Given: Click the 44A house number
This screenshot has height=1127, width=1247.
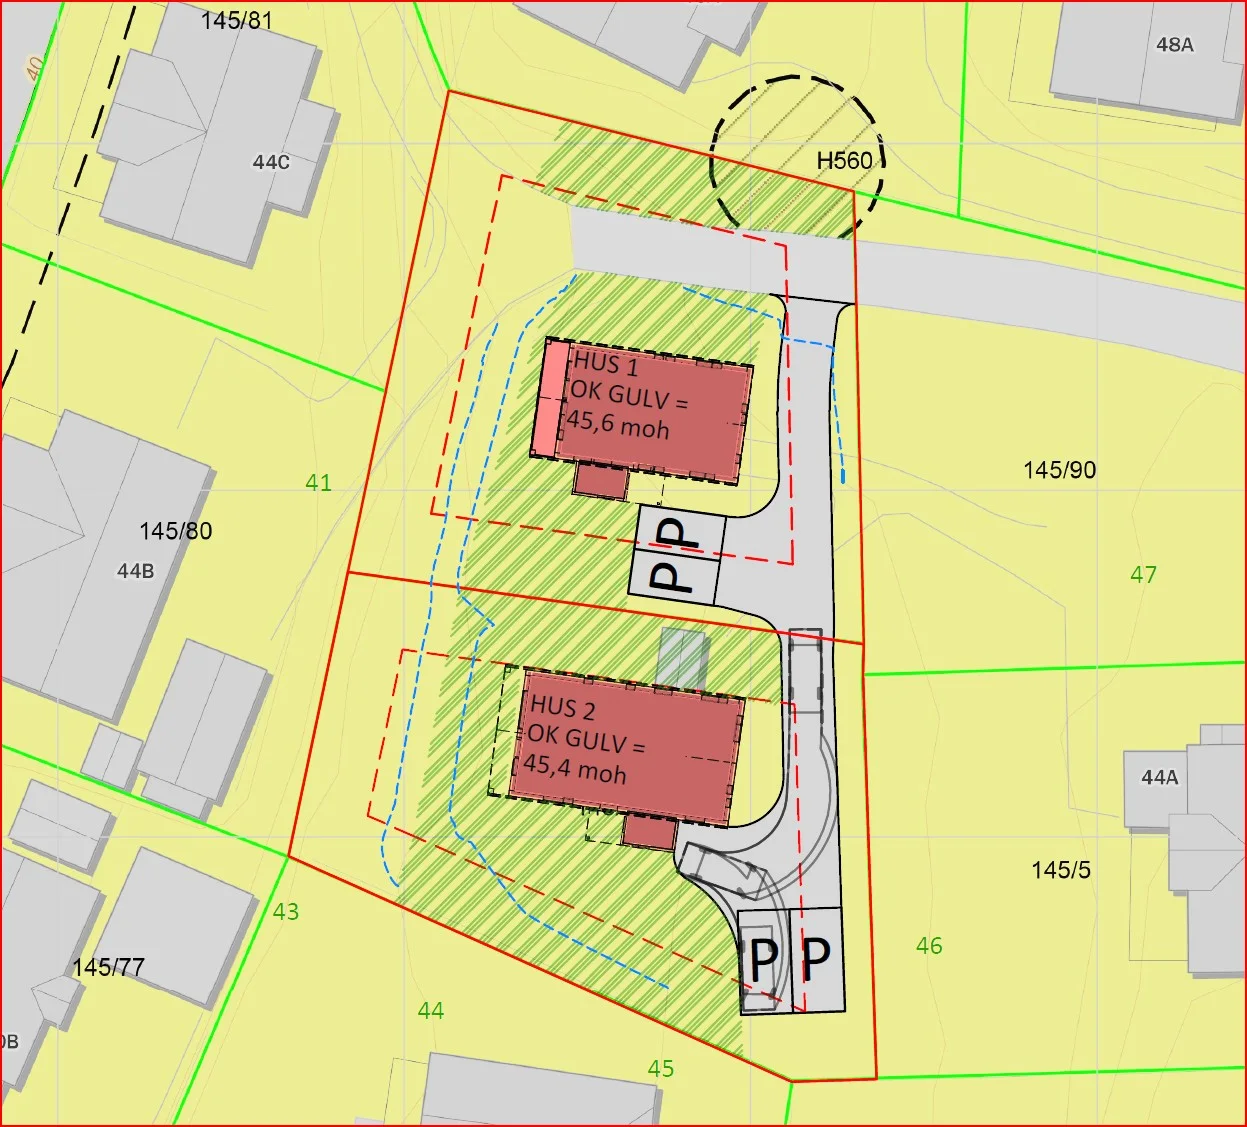Looking at the screenshot, I should (1160, 777).
